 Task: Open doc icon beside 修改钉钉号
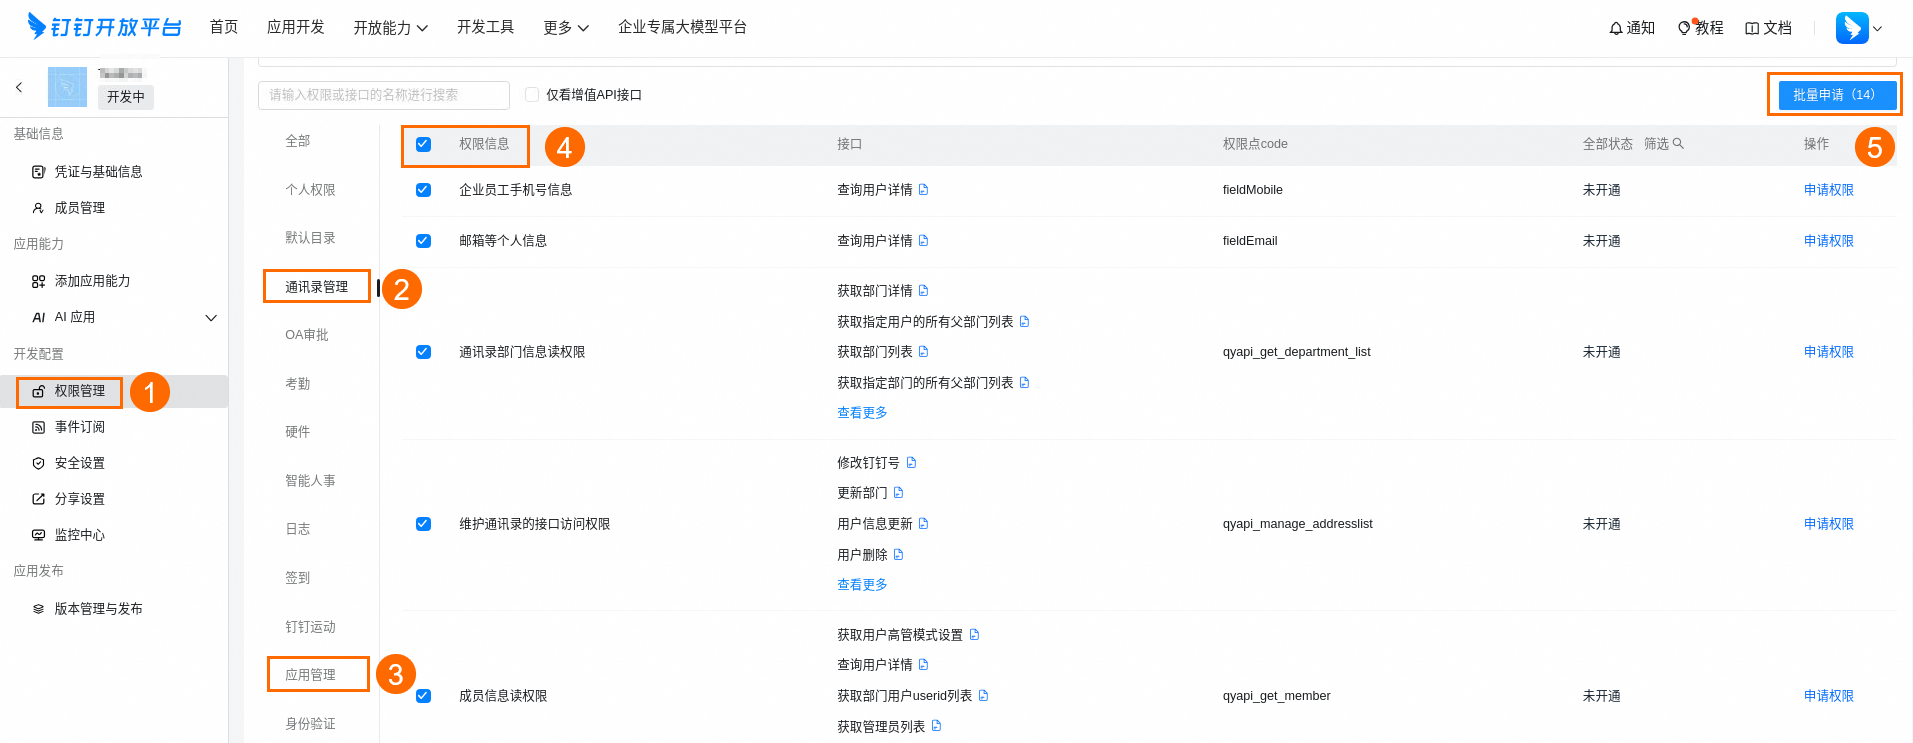pyautogui.click(x=911, y=463)
